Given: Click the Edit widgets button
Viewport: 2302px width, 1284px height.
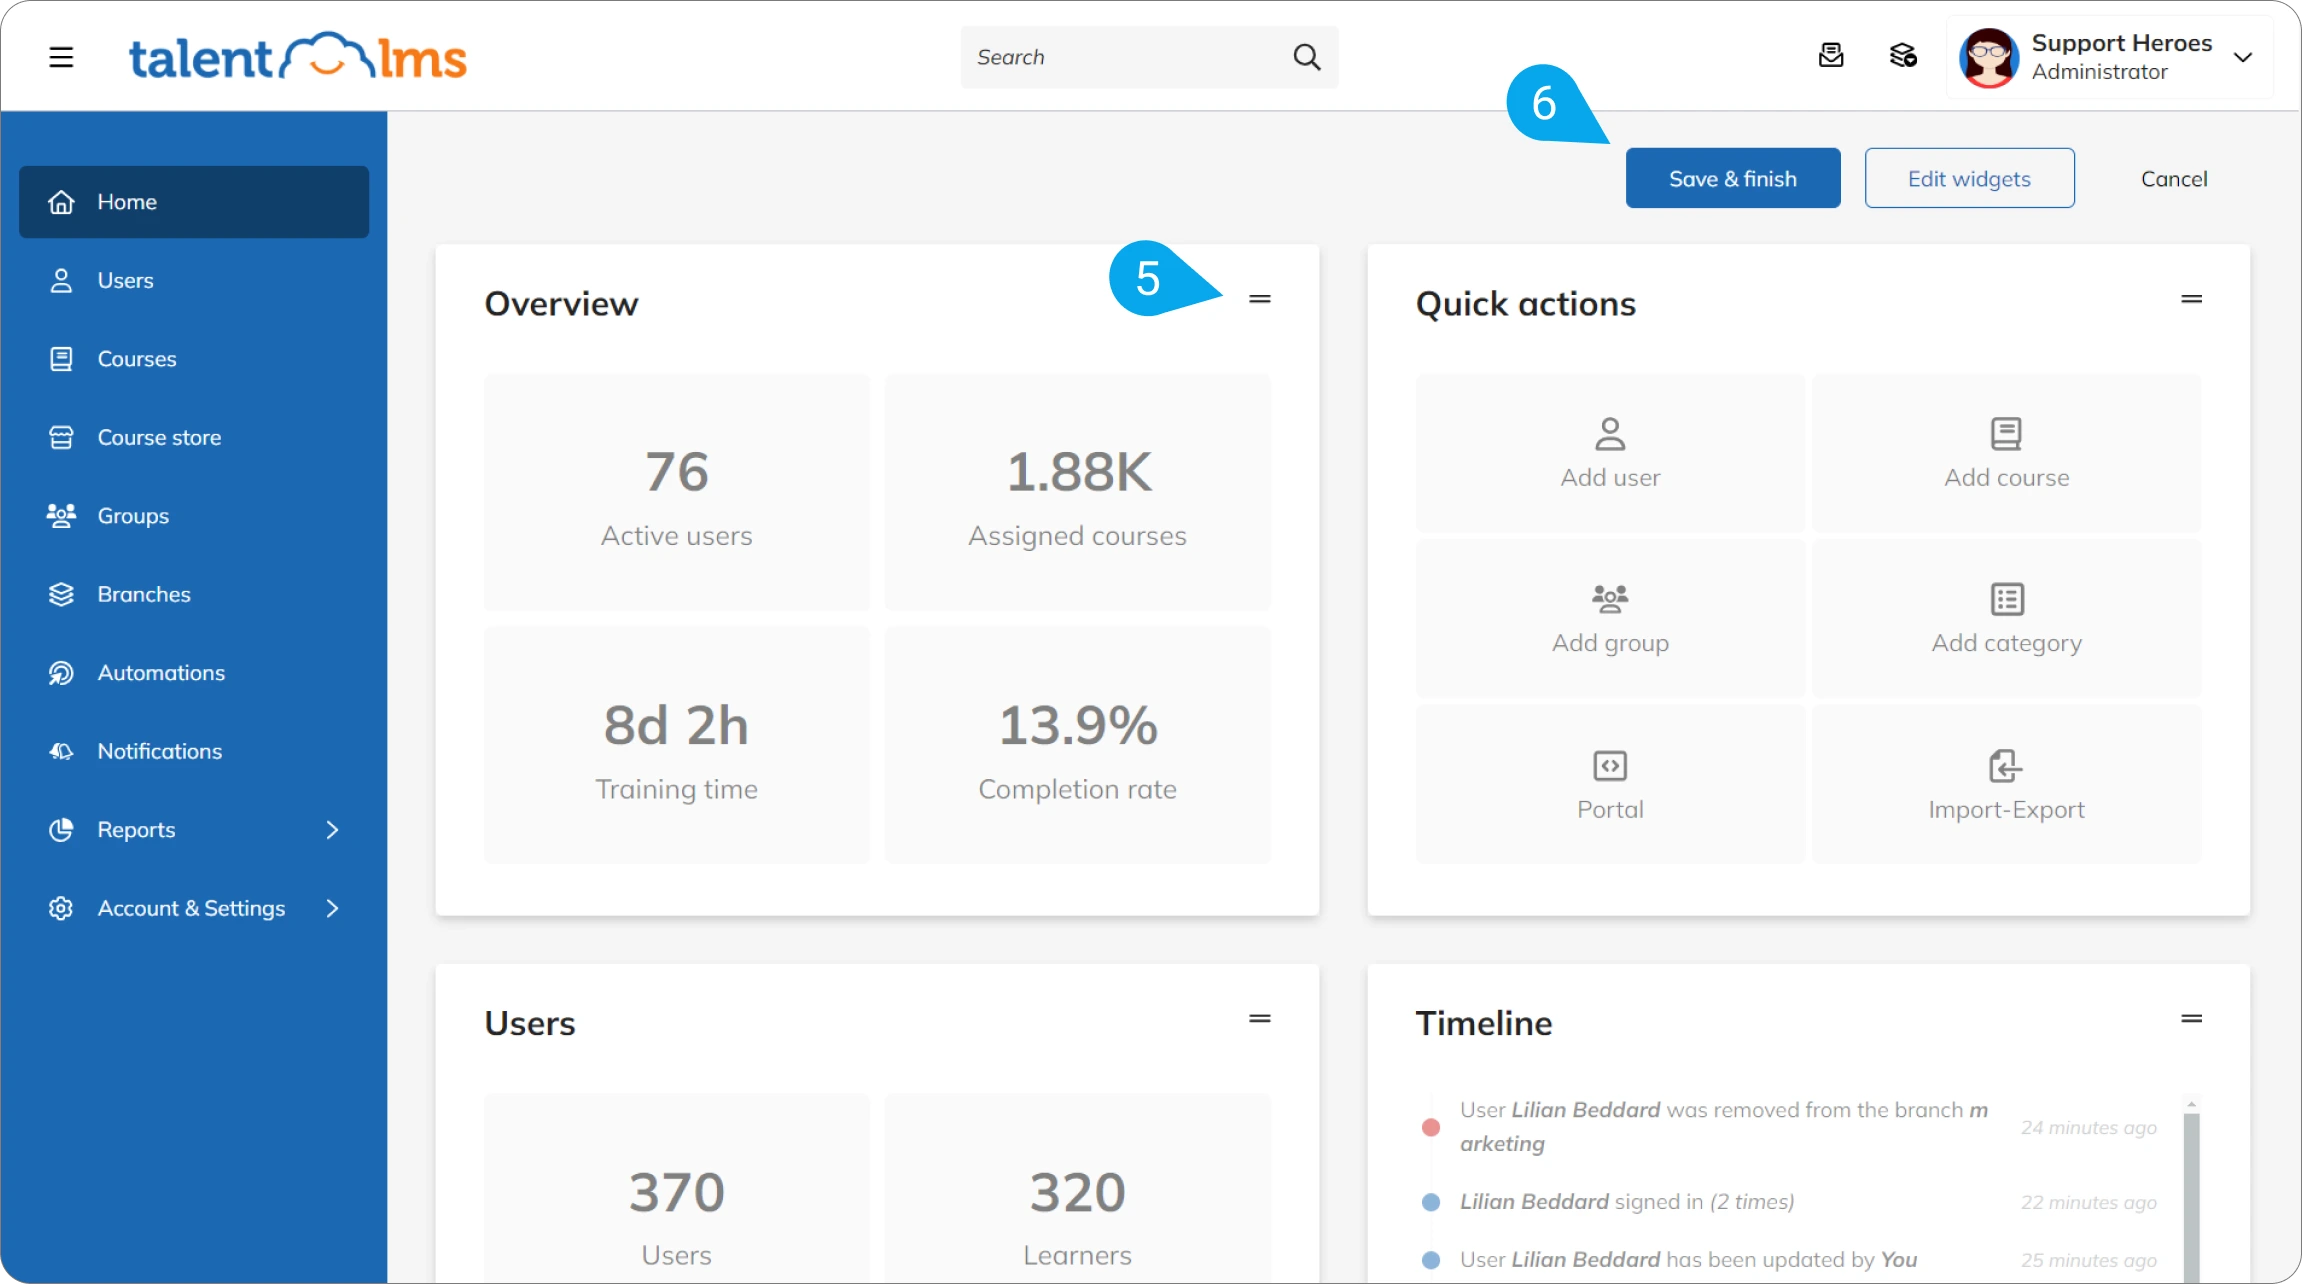Looking at the screenshot, I should [x=1968, y=178].
